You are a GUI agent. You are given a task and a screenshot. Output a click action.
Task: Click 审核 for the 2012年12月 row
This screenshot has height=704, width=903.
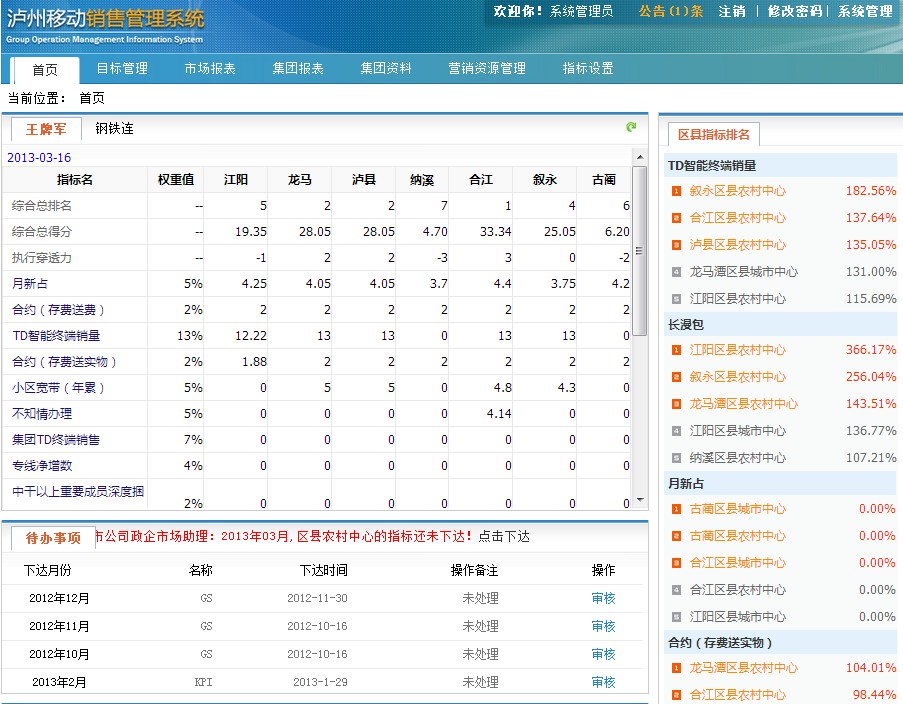[x=603, y=598]
